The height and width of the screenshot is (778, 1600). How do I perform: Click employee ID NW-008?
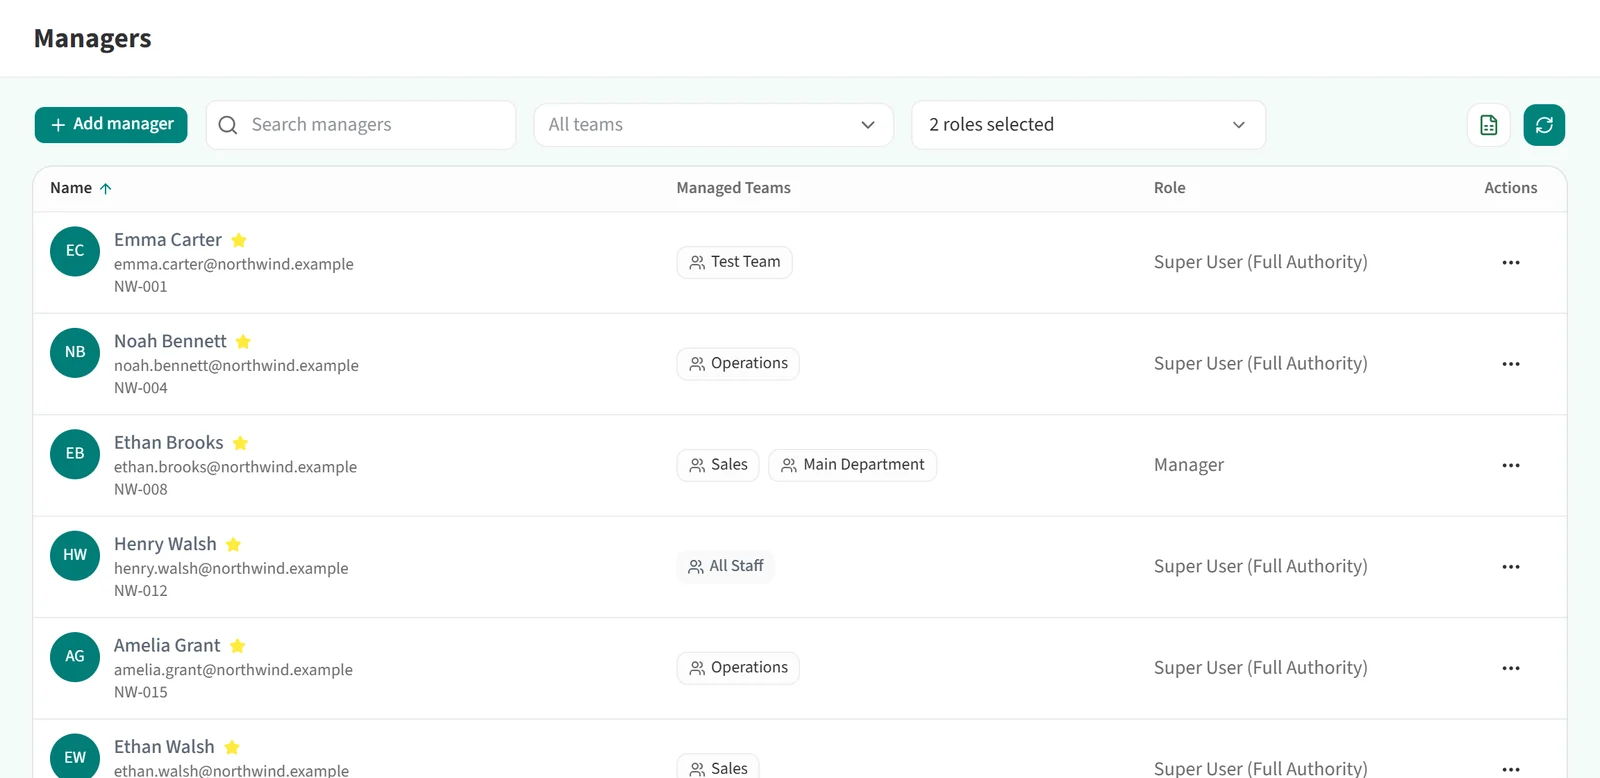click(141, 490)
